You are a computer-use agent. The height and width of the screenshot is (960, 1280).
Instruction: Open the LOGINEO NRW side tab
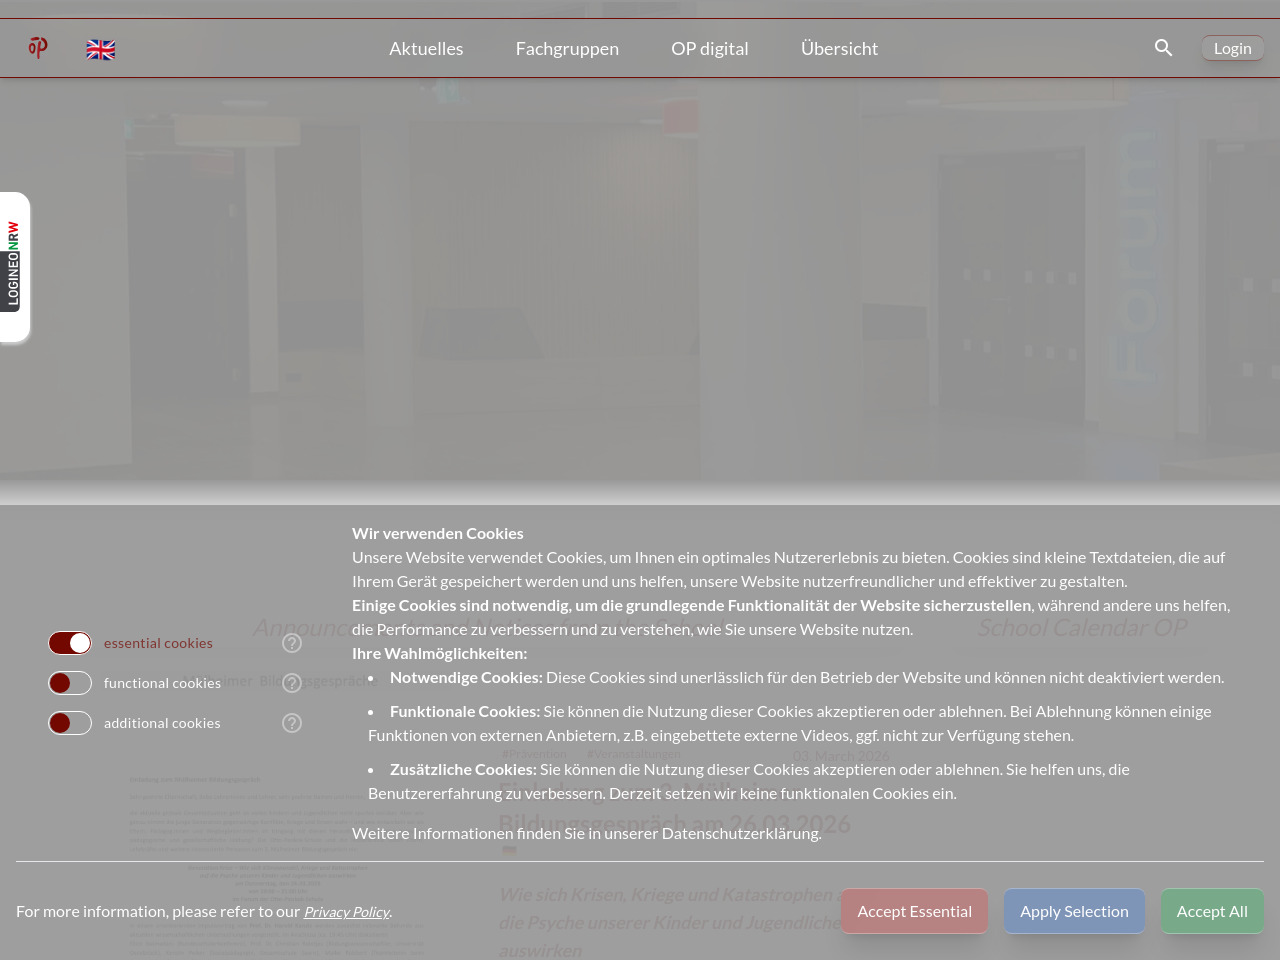[x=14, y=265]
